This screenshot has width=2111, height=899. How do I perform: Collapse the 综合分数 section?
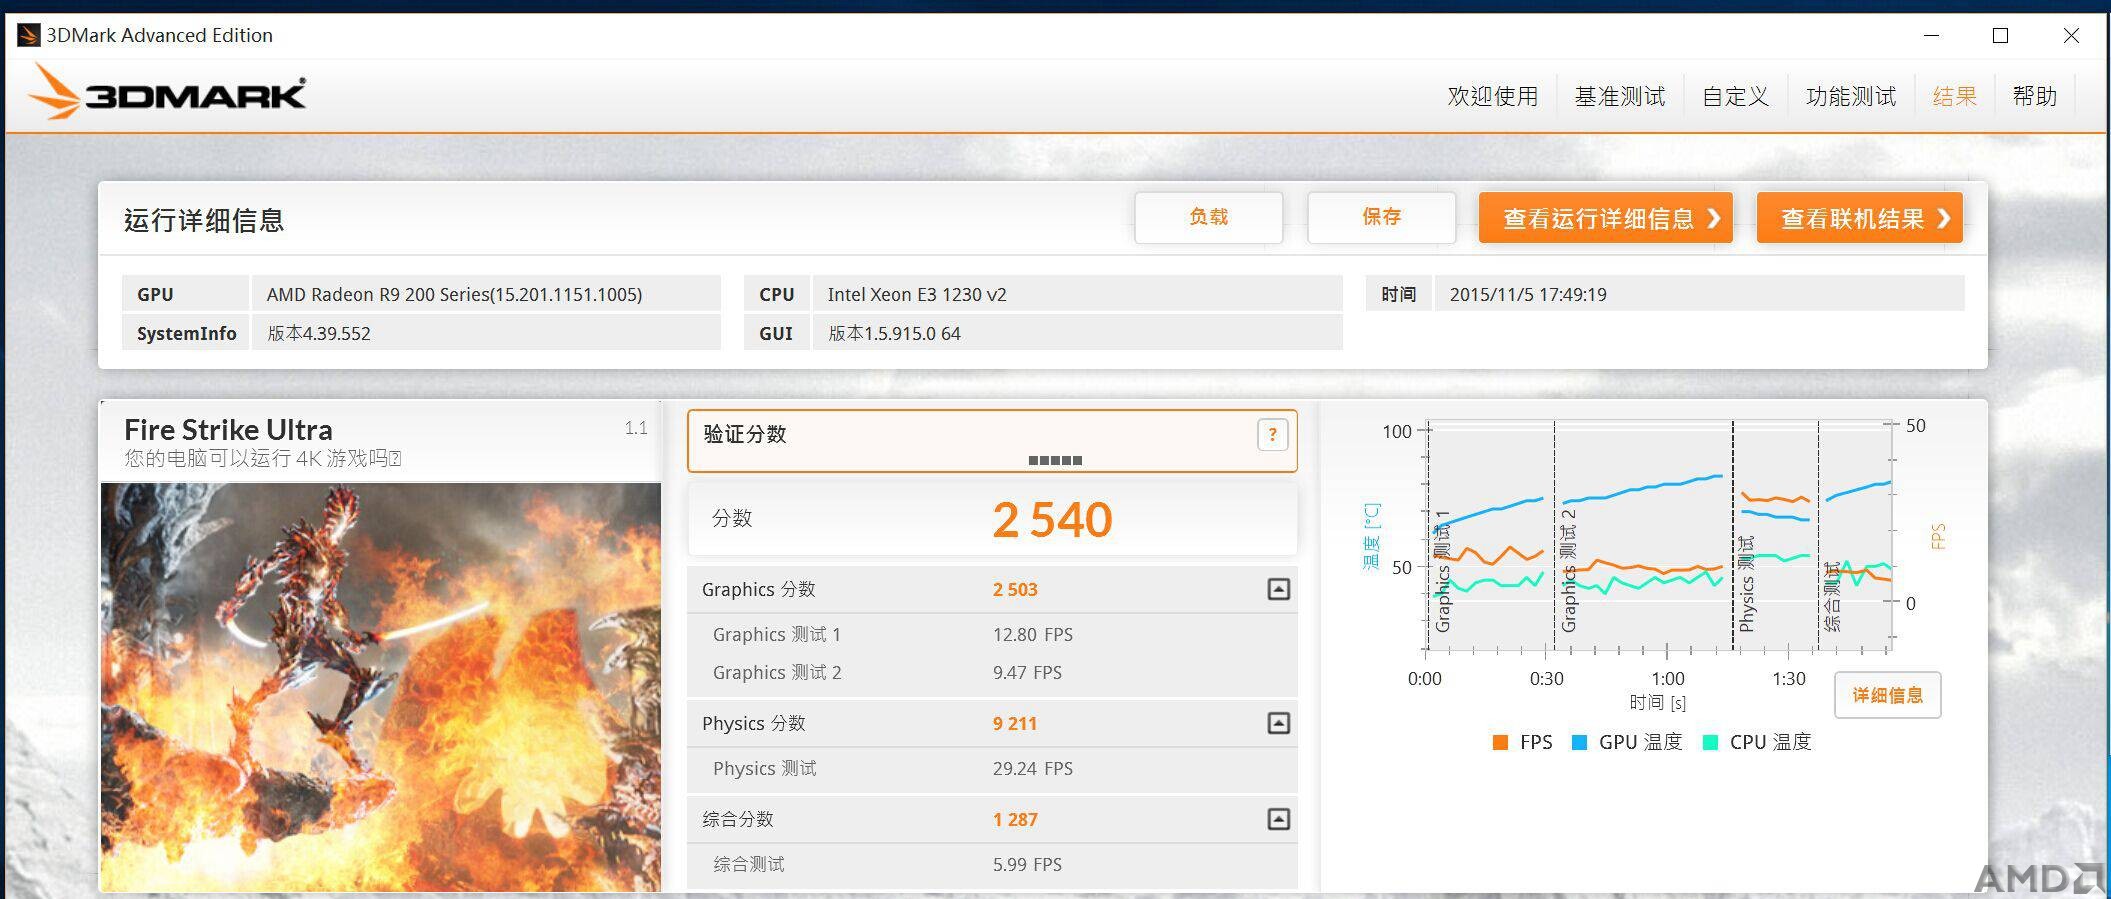(1278, 819)
